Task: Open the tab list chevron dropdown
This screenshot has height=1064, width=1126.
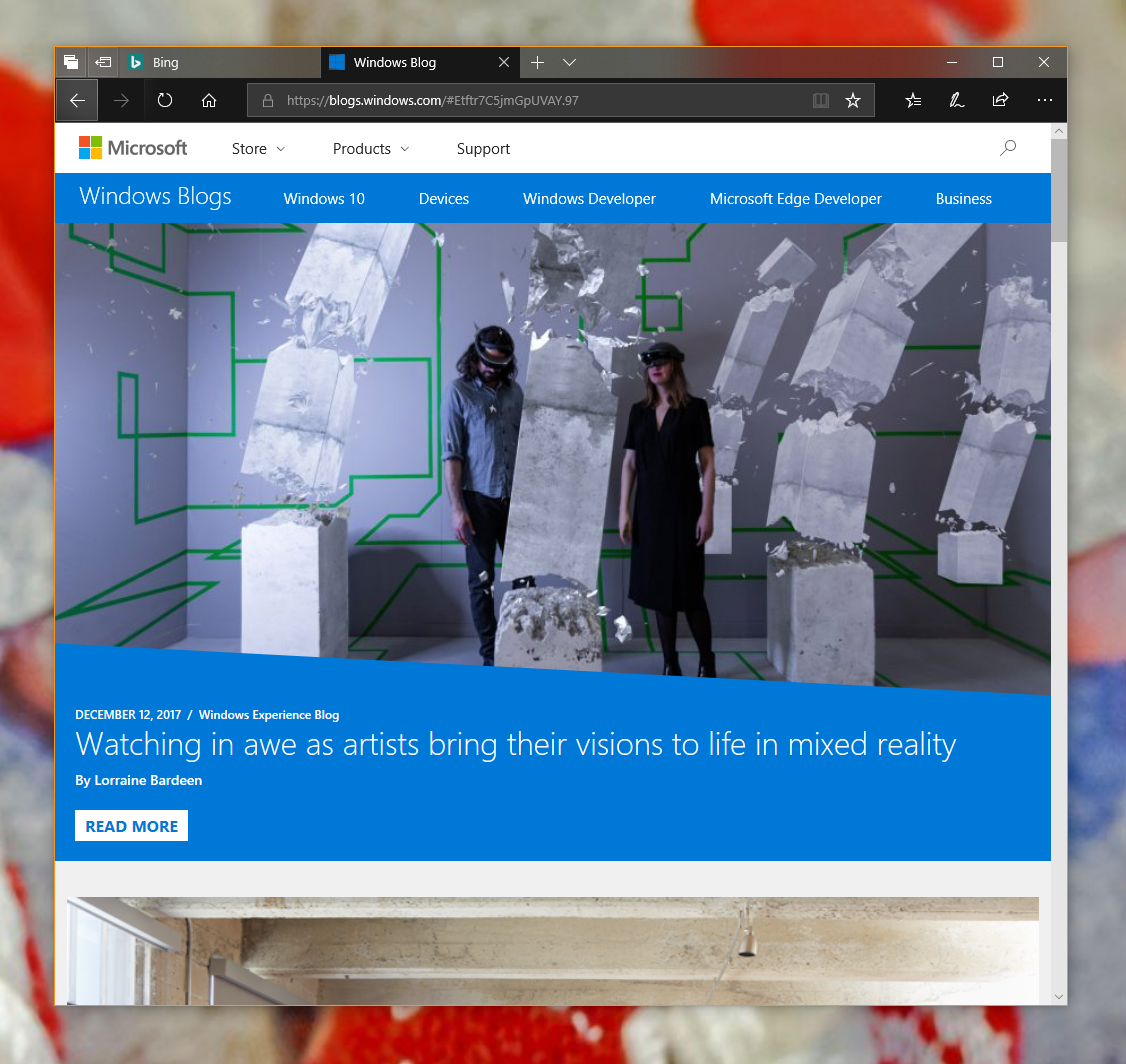Action: (569, 62)
